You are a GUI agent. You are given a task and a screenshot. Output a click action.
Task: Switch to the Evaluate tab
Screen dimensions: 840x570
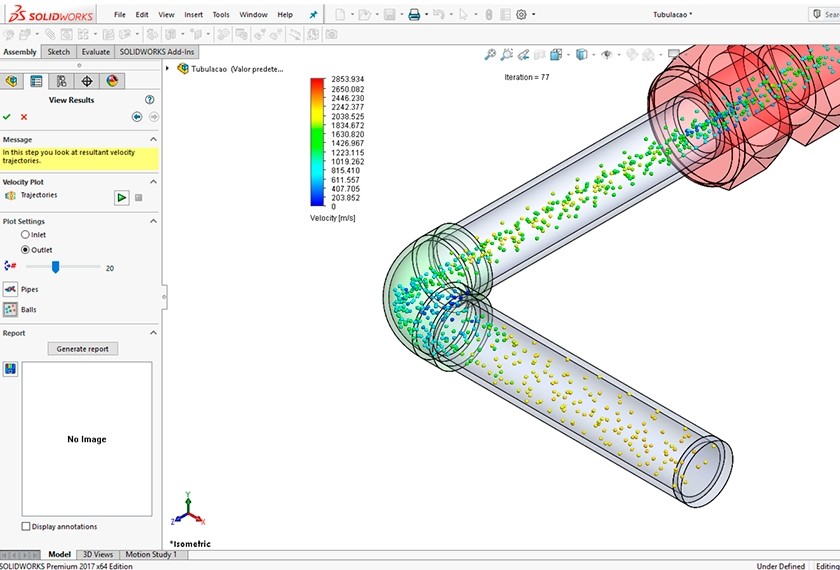(96, 51)
